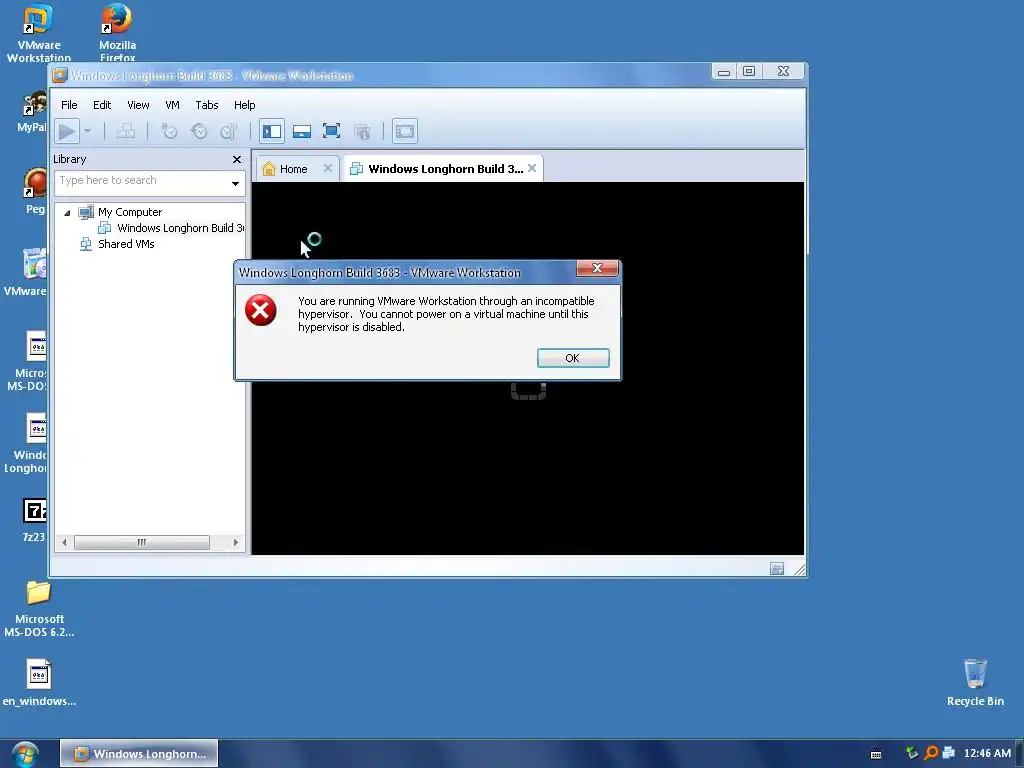Click Windows Longhorn taskbar button

[x=139, y=754]
